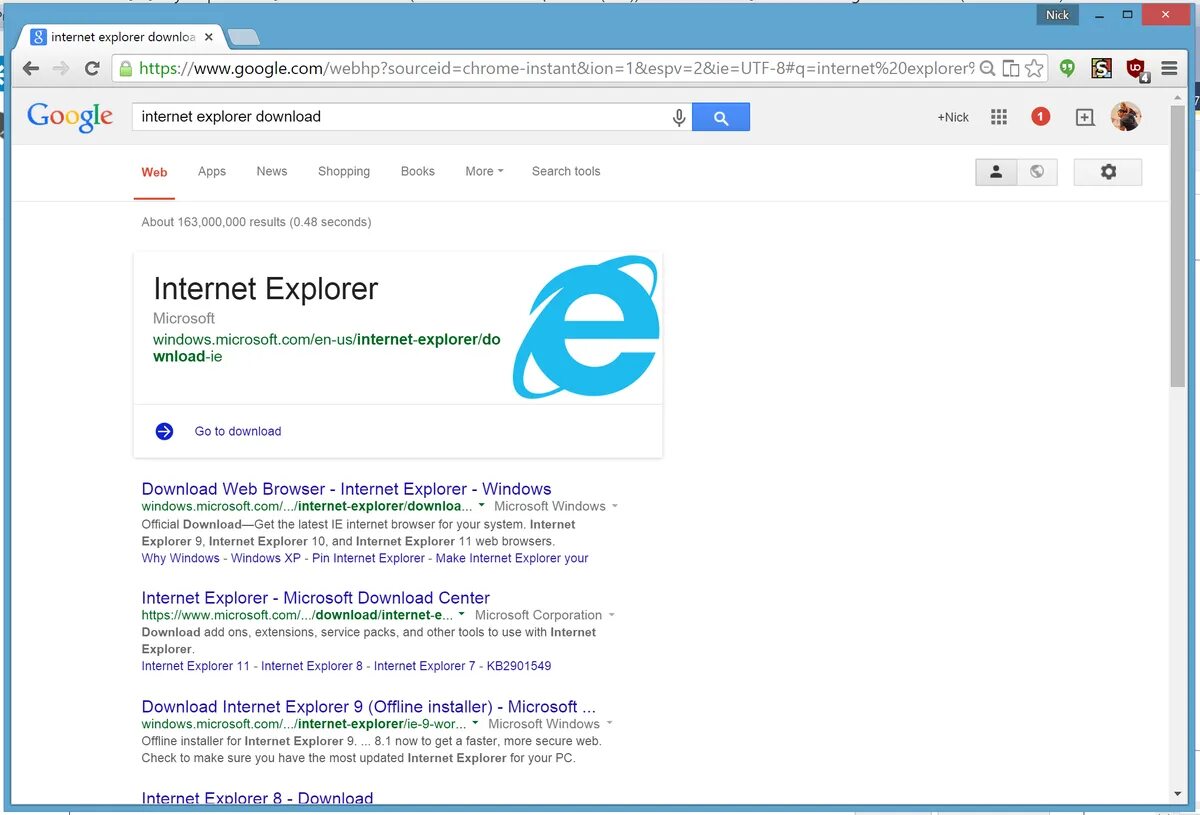This screenshot has height=815, width=1200.
Task: Click the Nick profile button in title bar
Action: (1058, 15)
